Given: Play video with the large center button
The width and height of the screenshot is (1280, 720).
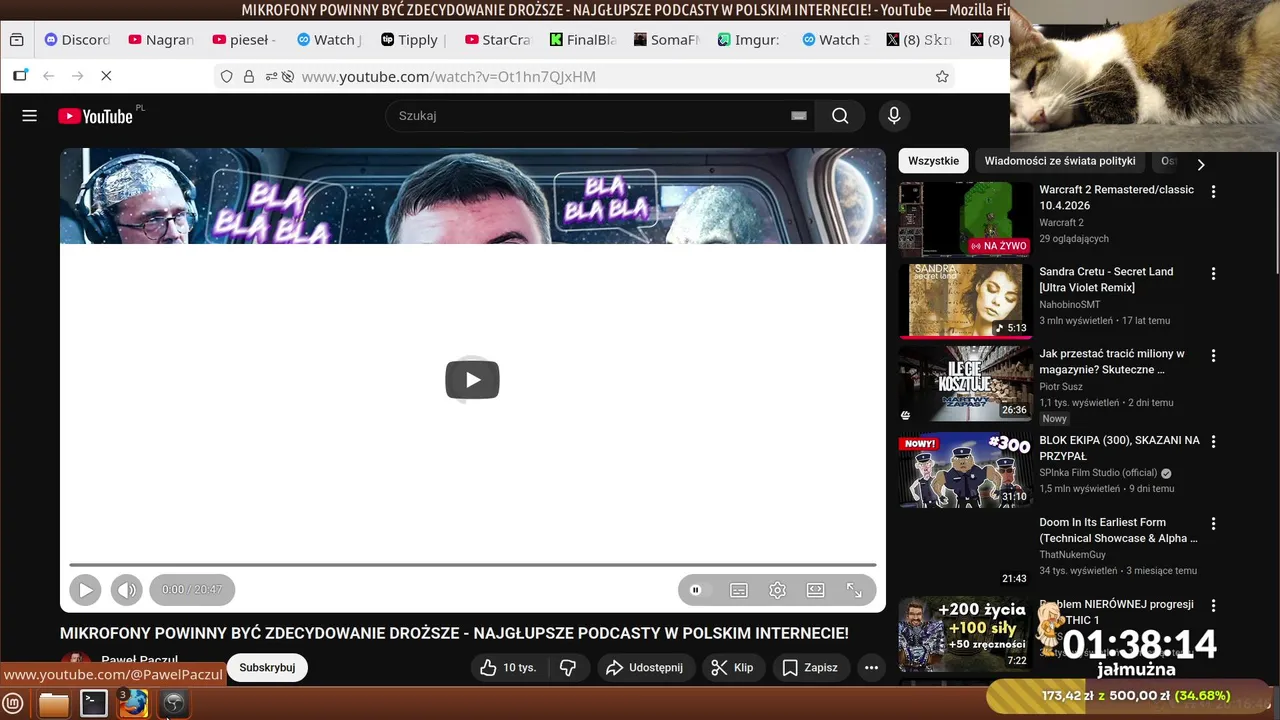Looking at the screenshot, I should pos(472,379).
